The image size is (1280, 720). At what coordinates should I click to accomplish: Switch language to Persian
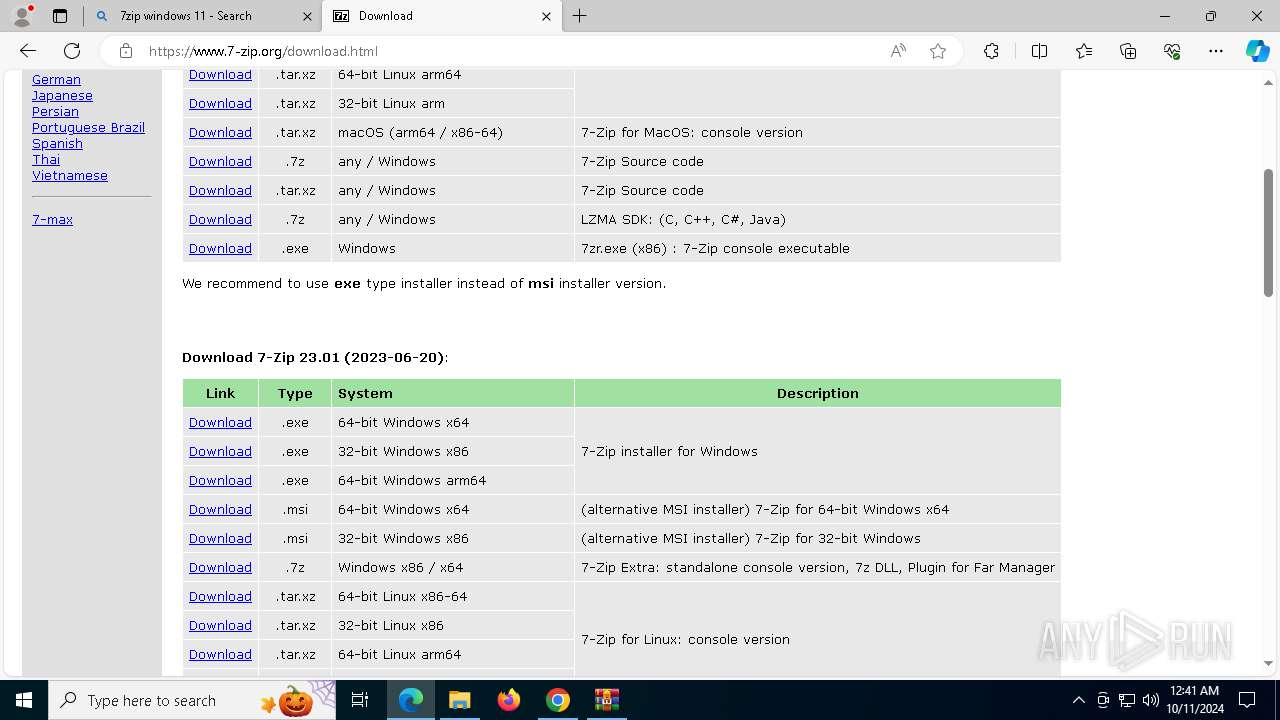point(55,111)
